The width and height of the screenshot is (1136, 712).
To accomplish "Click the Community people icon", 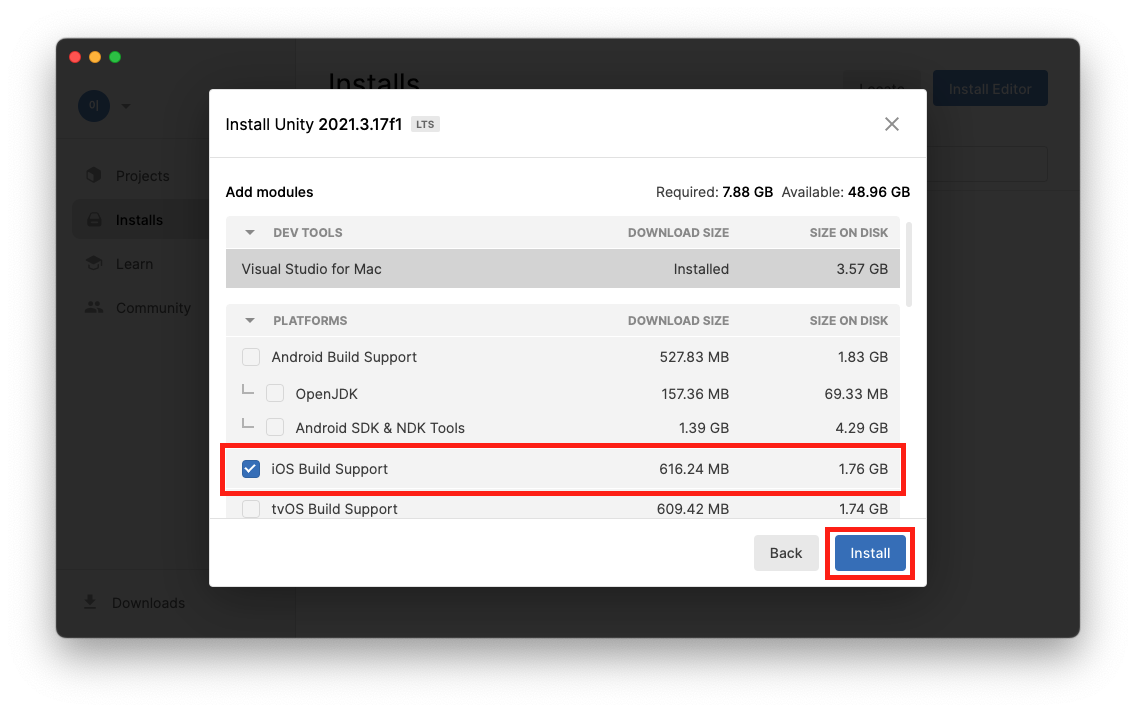I will point(94,307).
